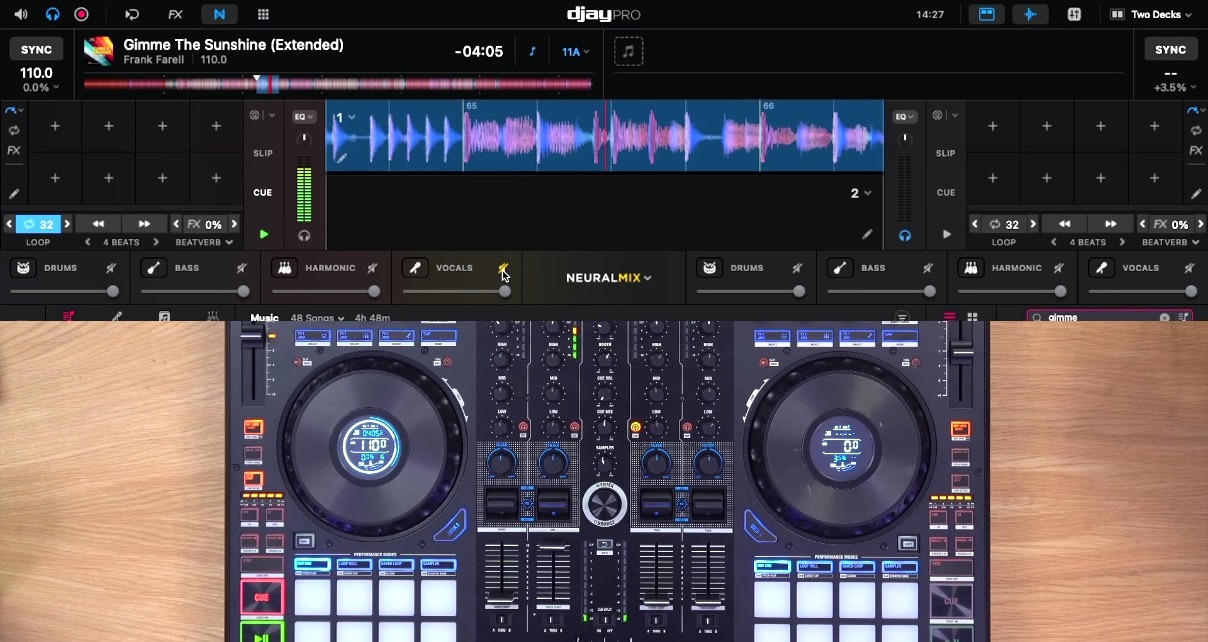Click the right deck BASS guitar stem icon

(840, 268)
